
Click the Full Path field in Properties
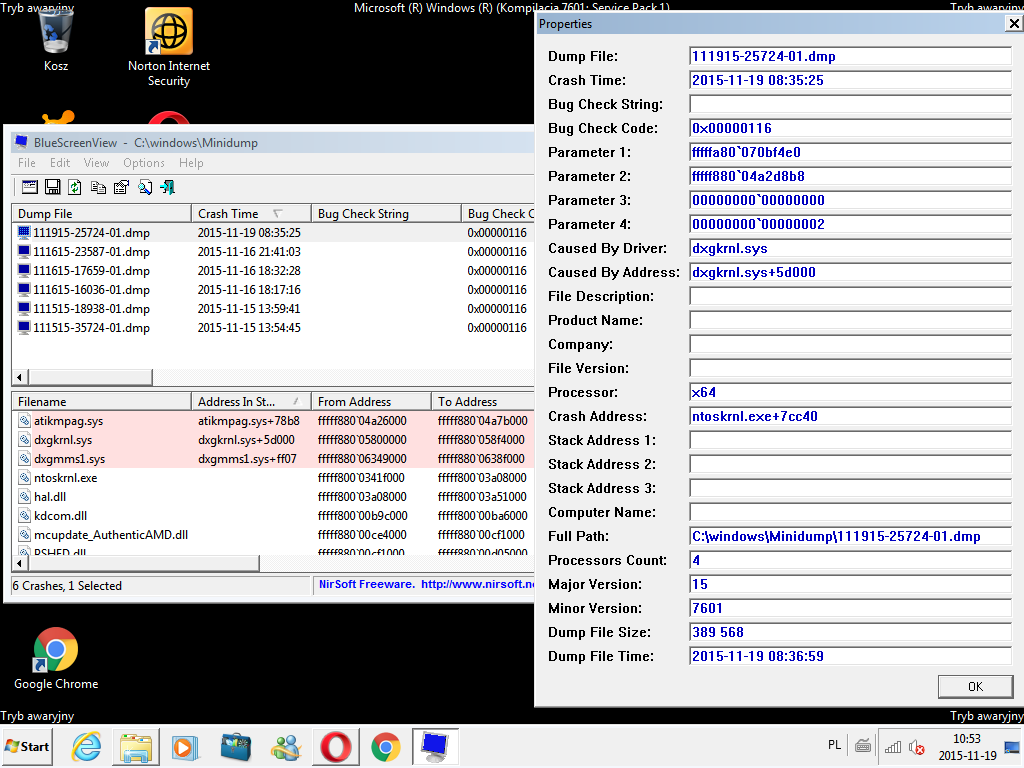click(x=850, y=536)
